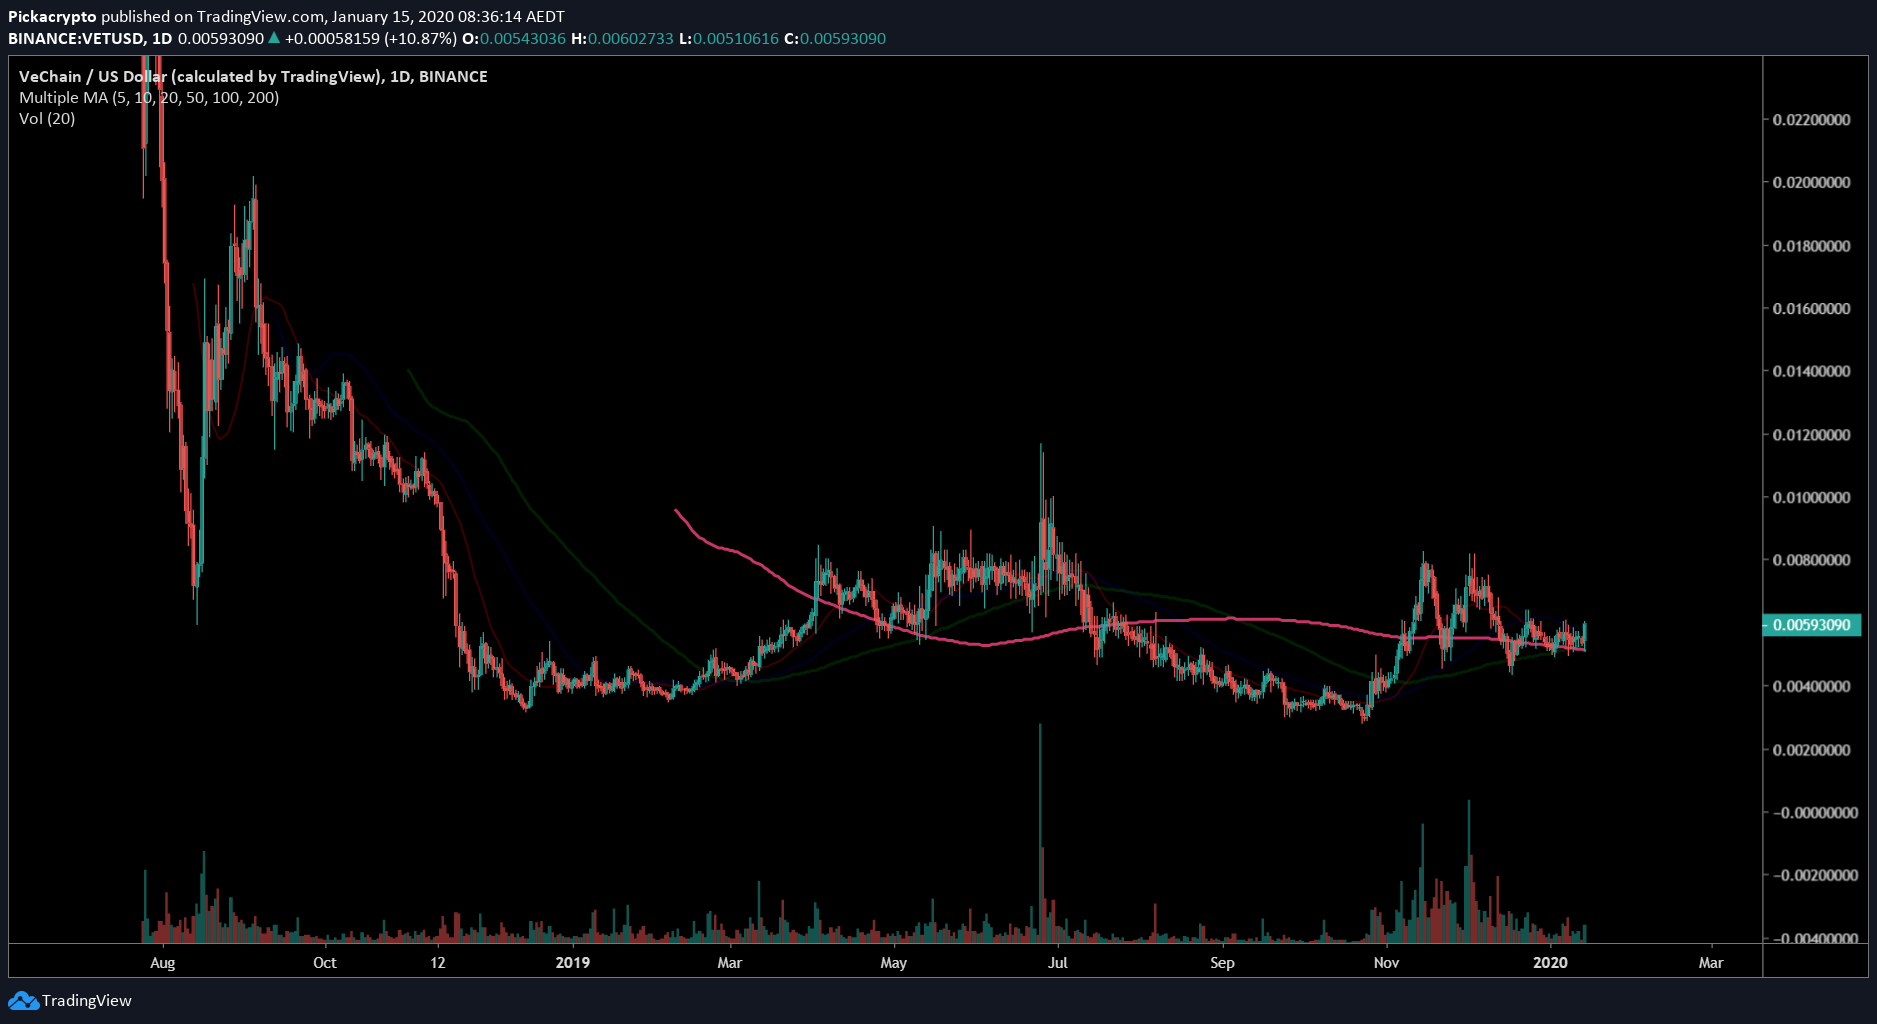Click the Pickacrypto author name
Viewport: 1877px width, 1024px height.
[52, 17]
